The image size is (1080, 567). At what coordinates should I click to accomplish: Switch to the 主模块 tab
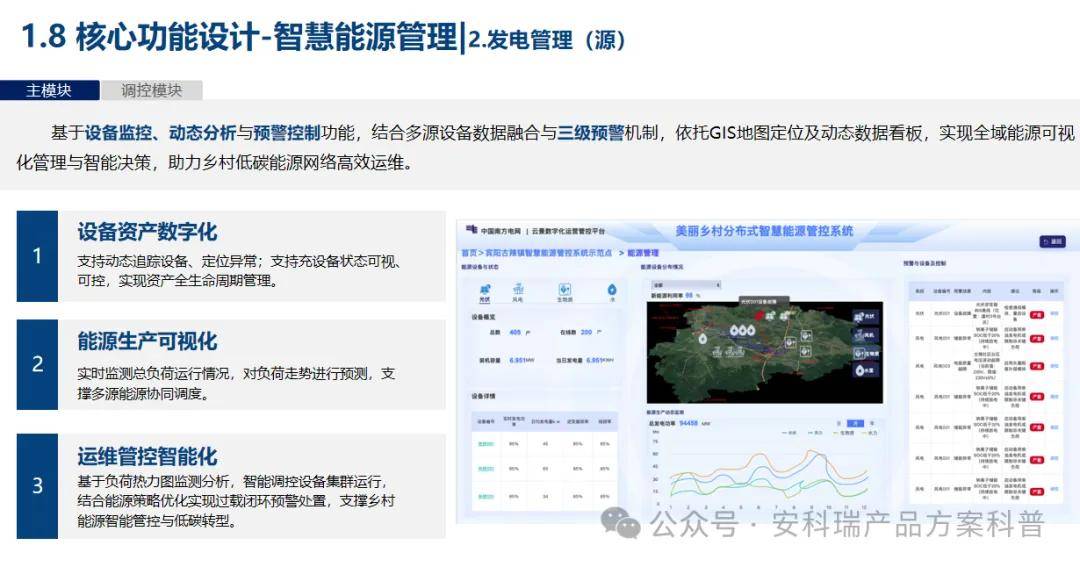click(x=49, y=90)
